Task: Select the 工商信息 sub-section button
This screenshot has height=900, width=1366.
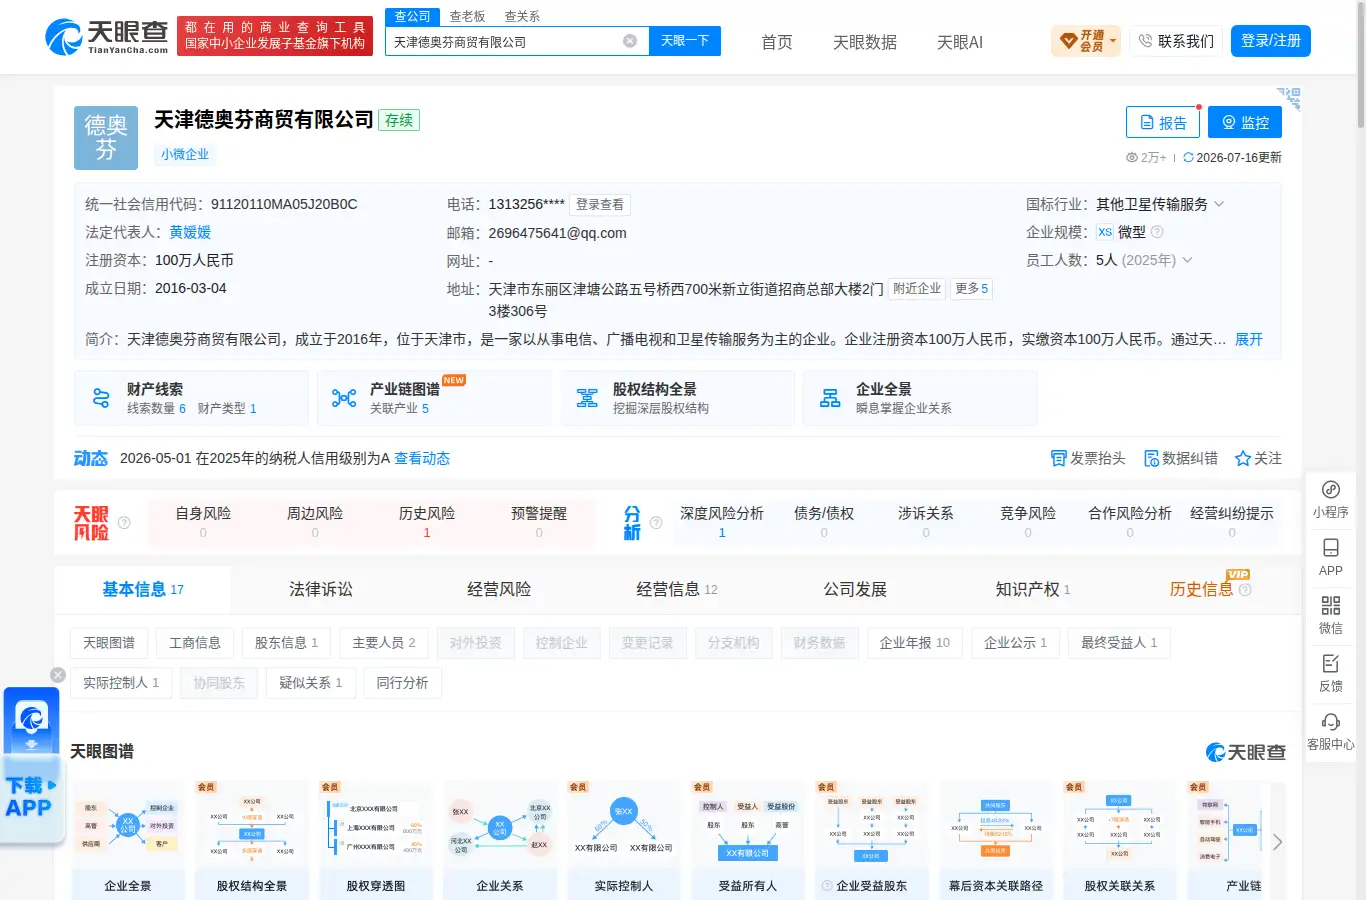Action: [195, 643]
